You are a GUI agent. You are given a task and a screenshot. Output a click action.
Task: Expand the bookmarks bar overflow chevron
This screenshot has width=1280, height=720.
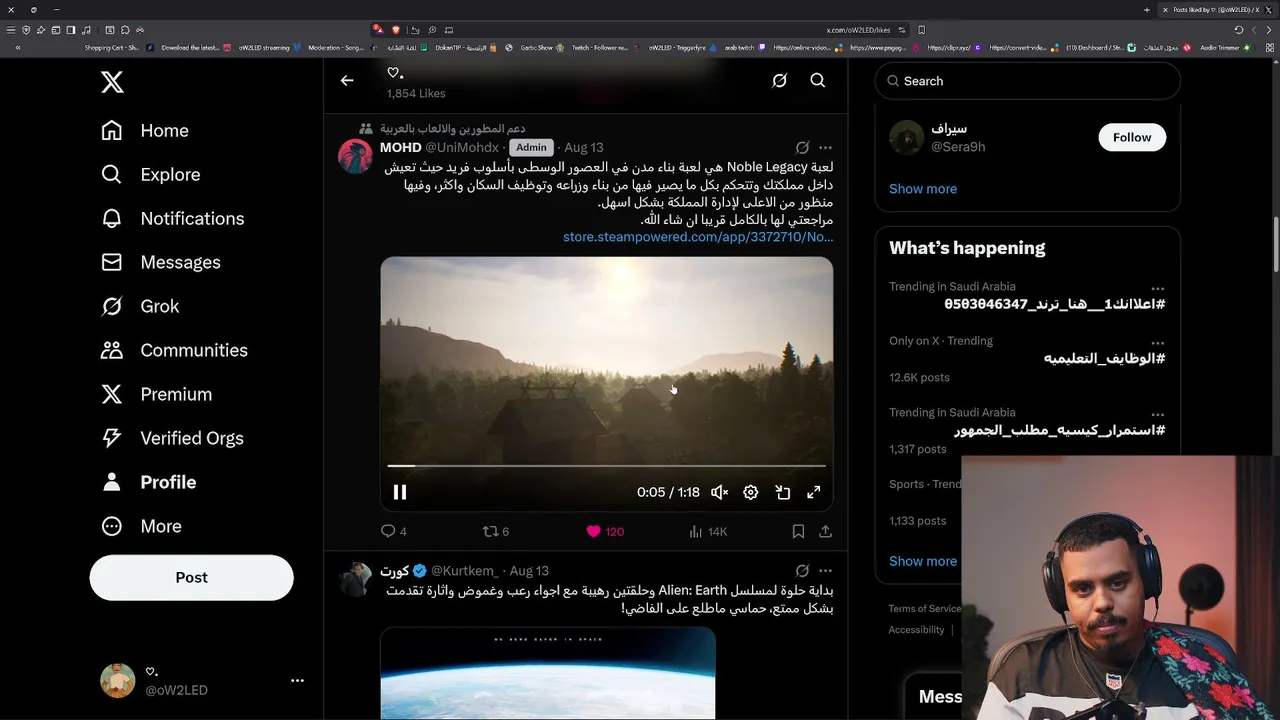pos(18,48)
